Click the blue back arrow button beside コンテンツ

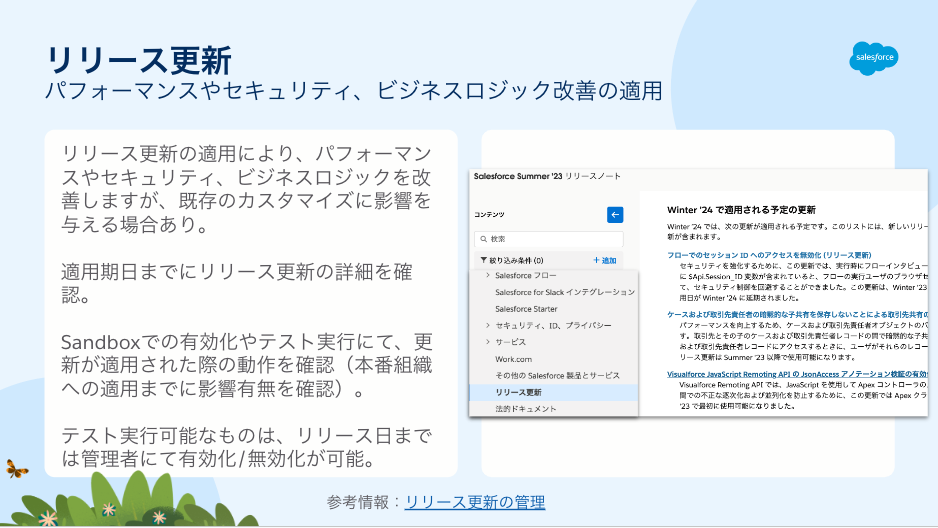click(x=614, y=215)
